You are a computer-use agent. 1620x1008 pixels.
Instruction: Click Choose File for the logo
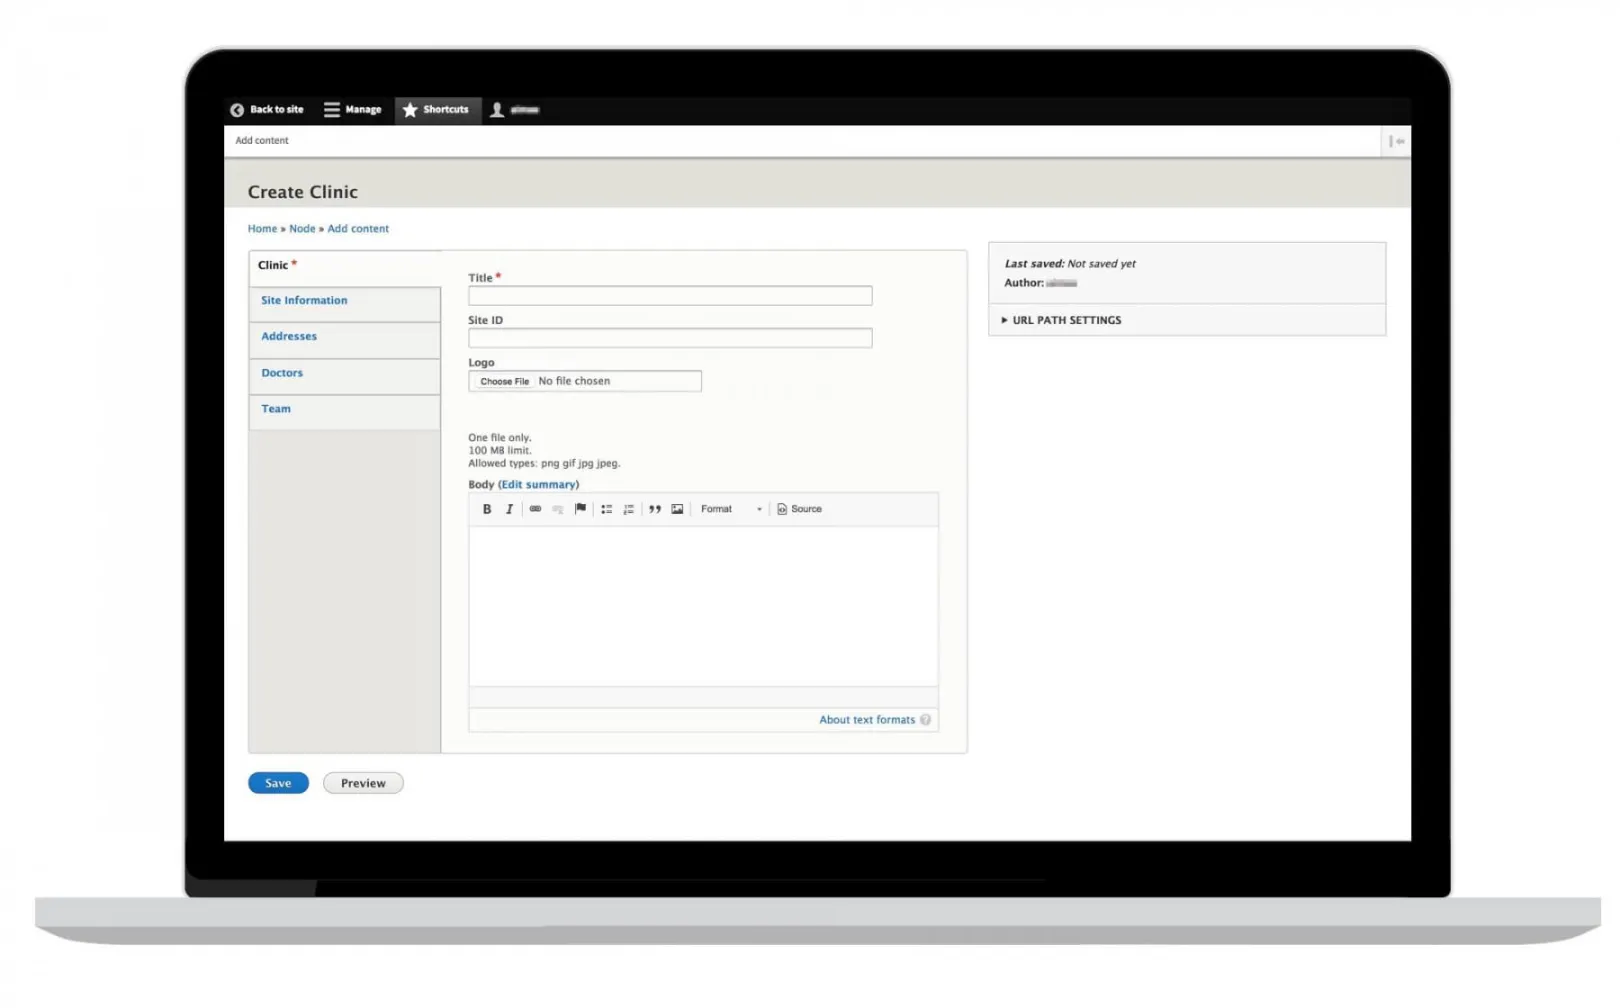click(x=504, y=381)
